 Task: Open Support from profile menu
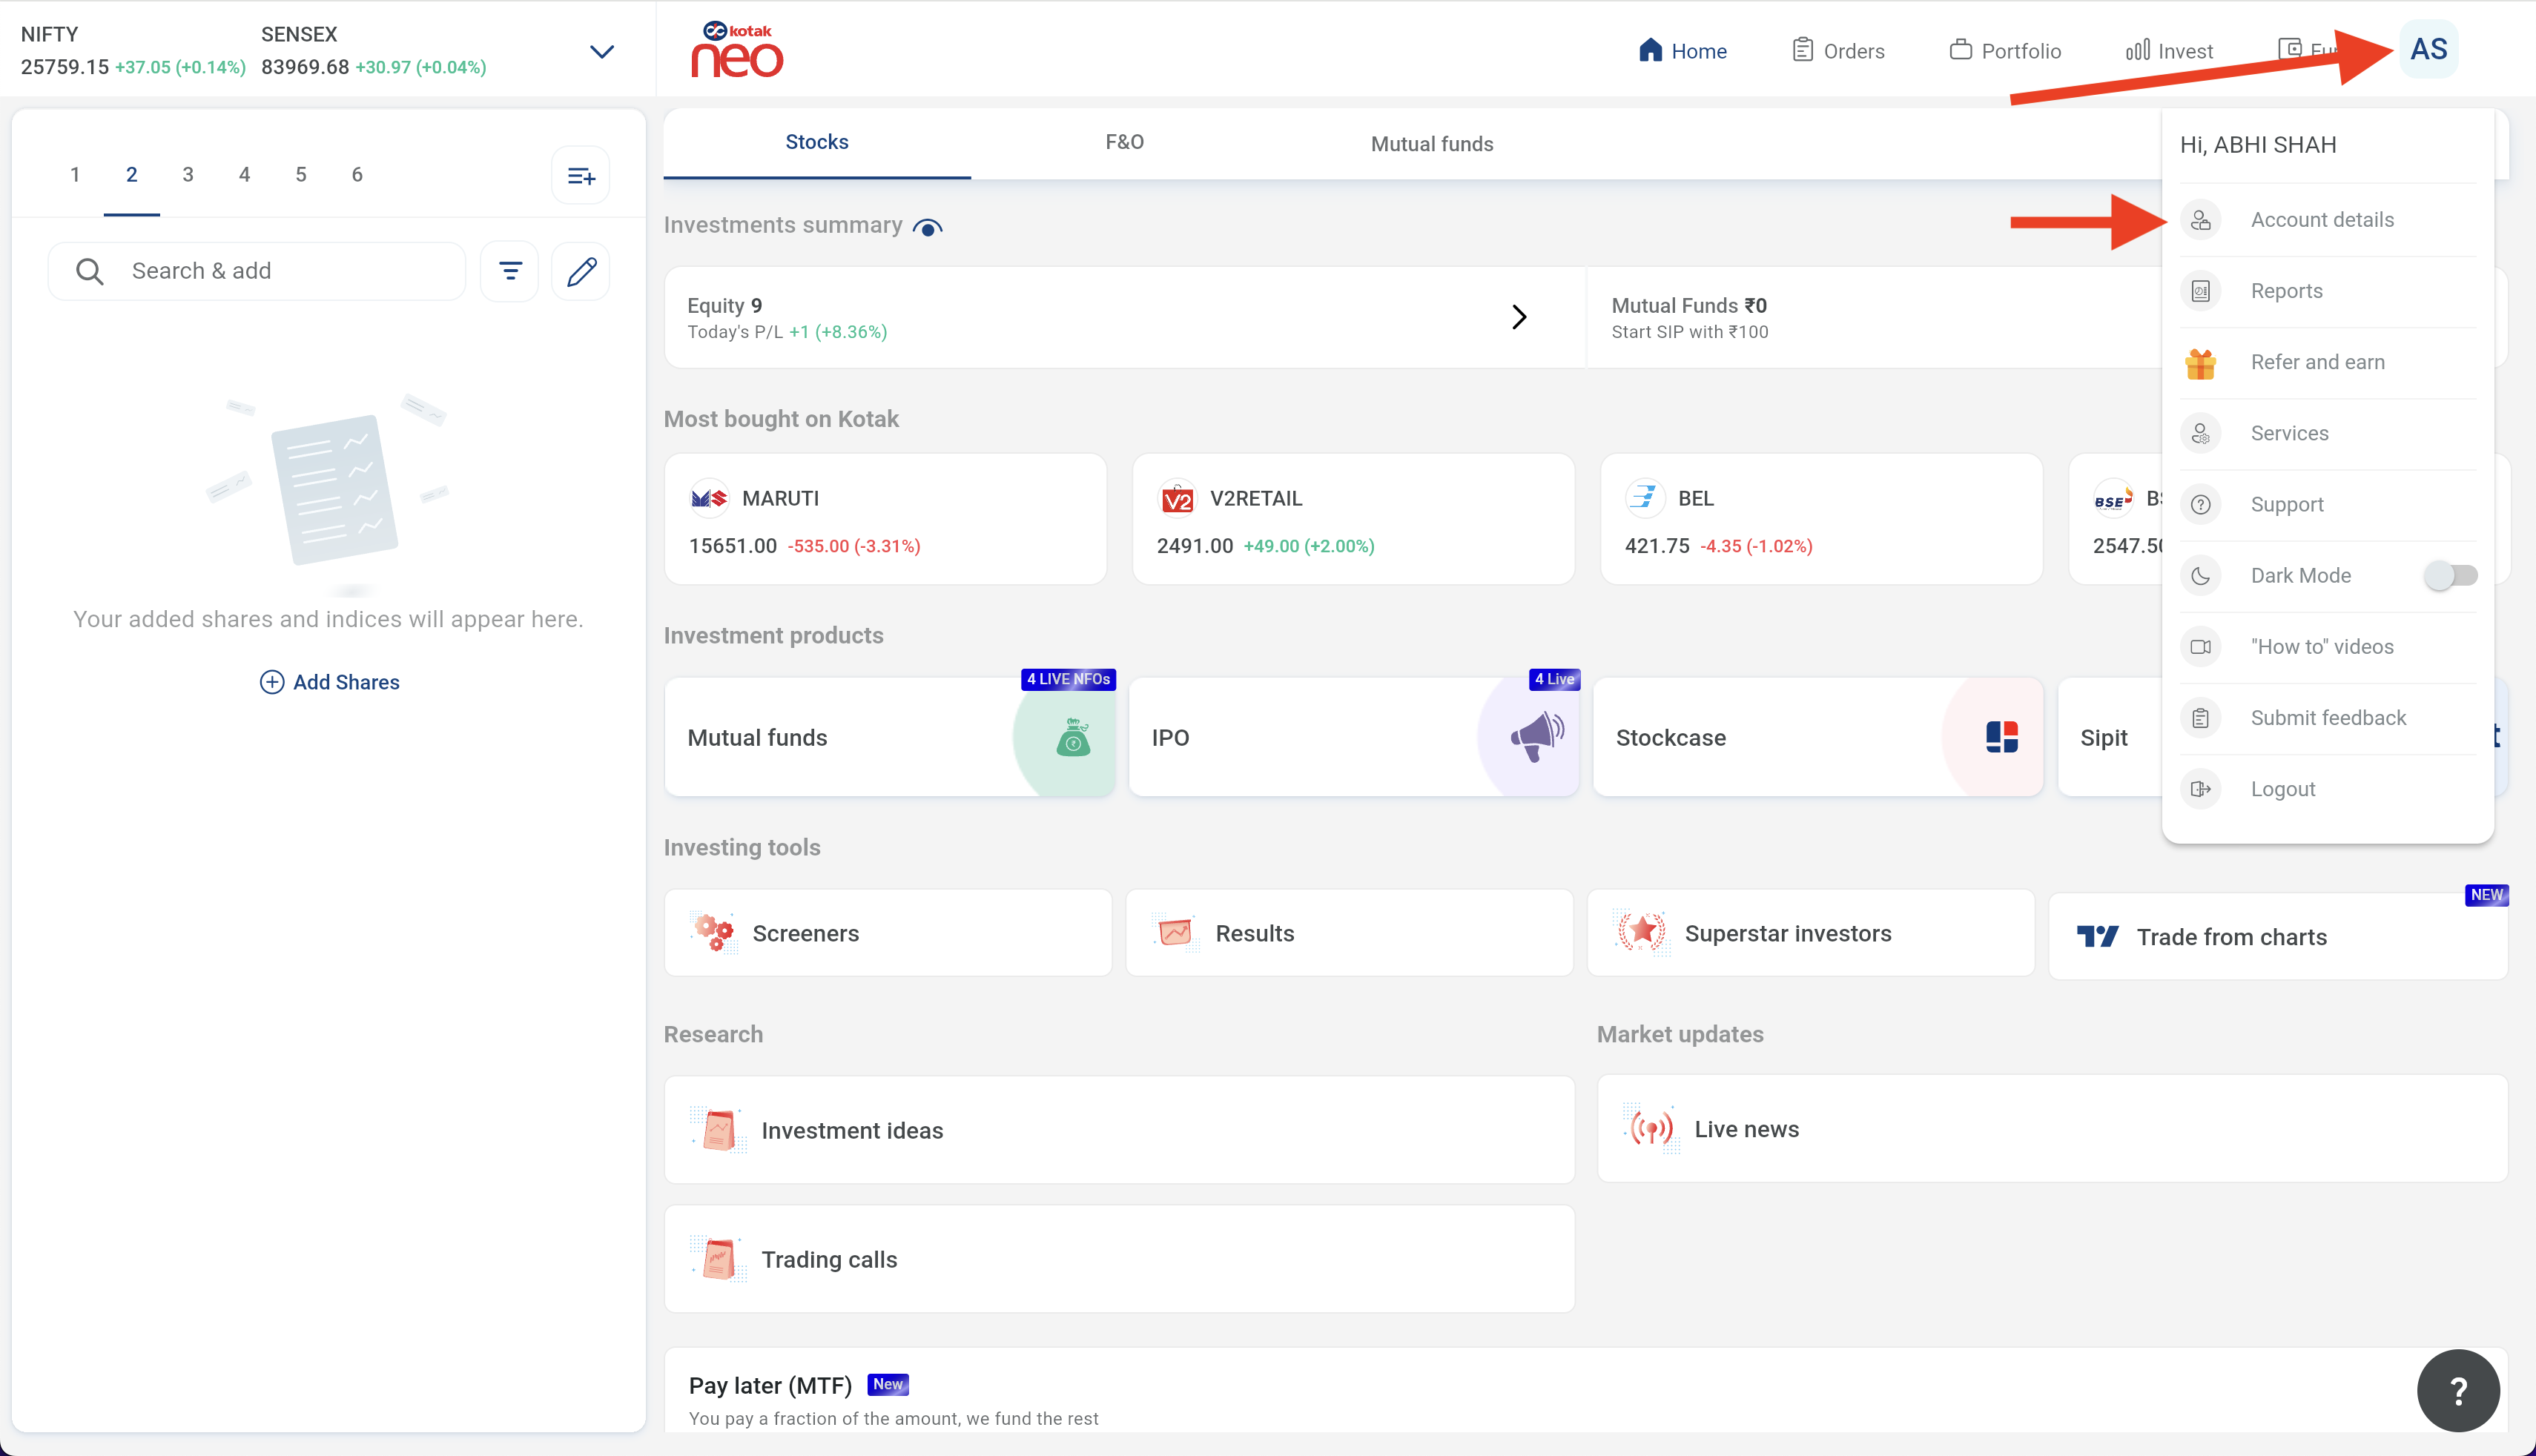pos(2327,504)
